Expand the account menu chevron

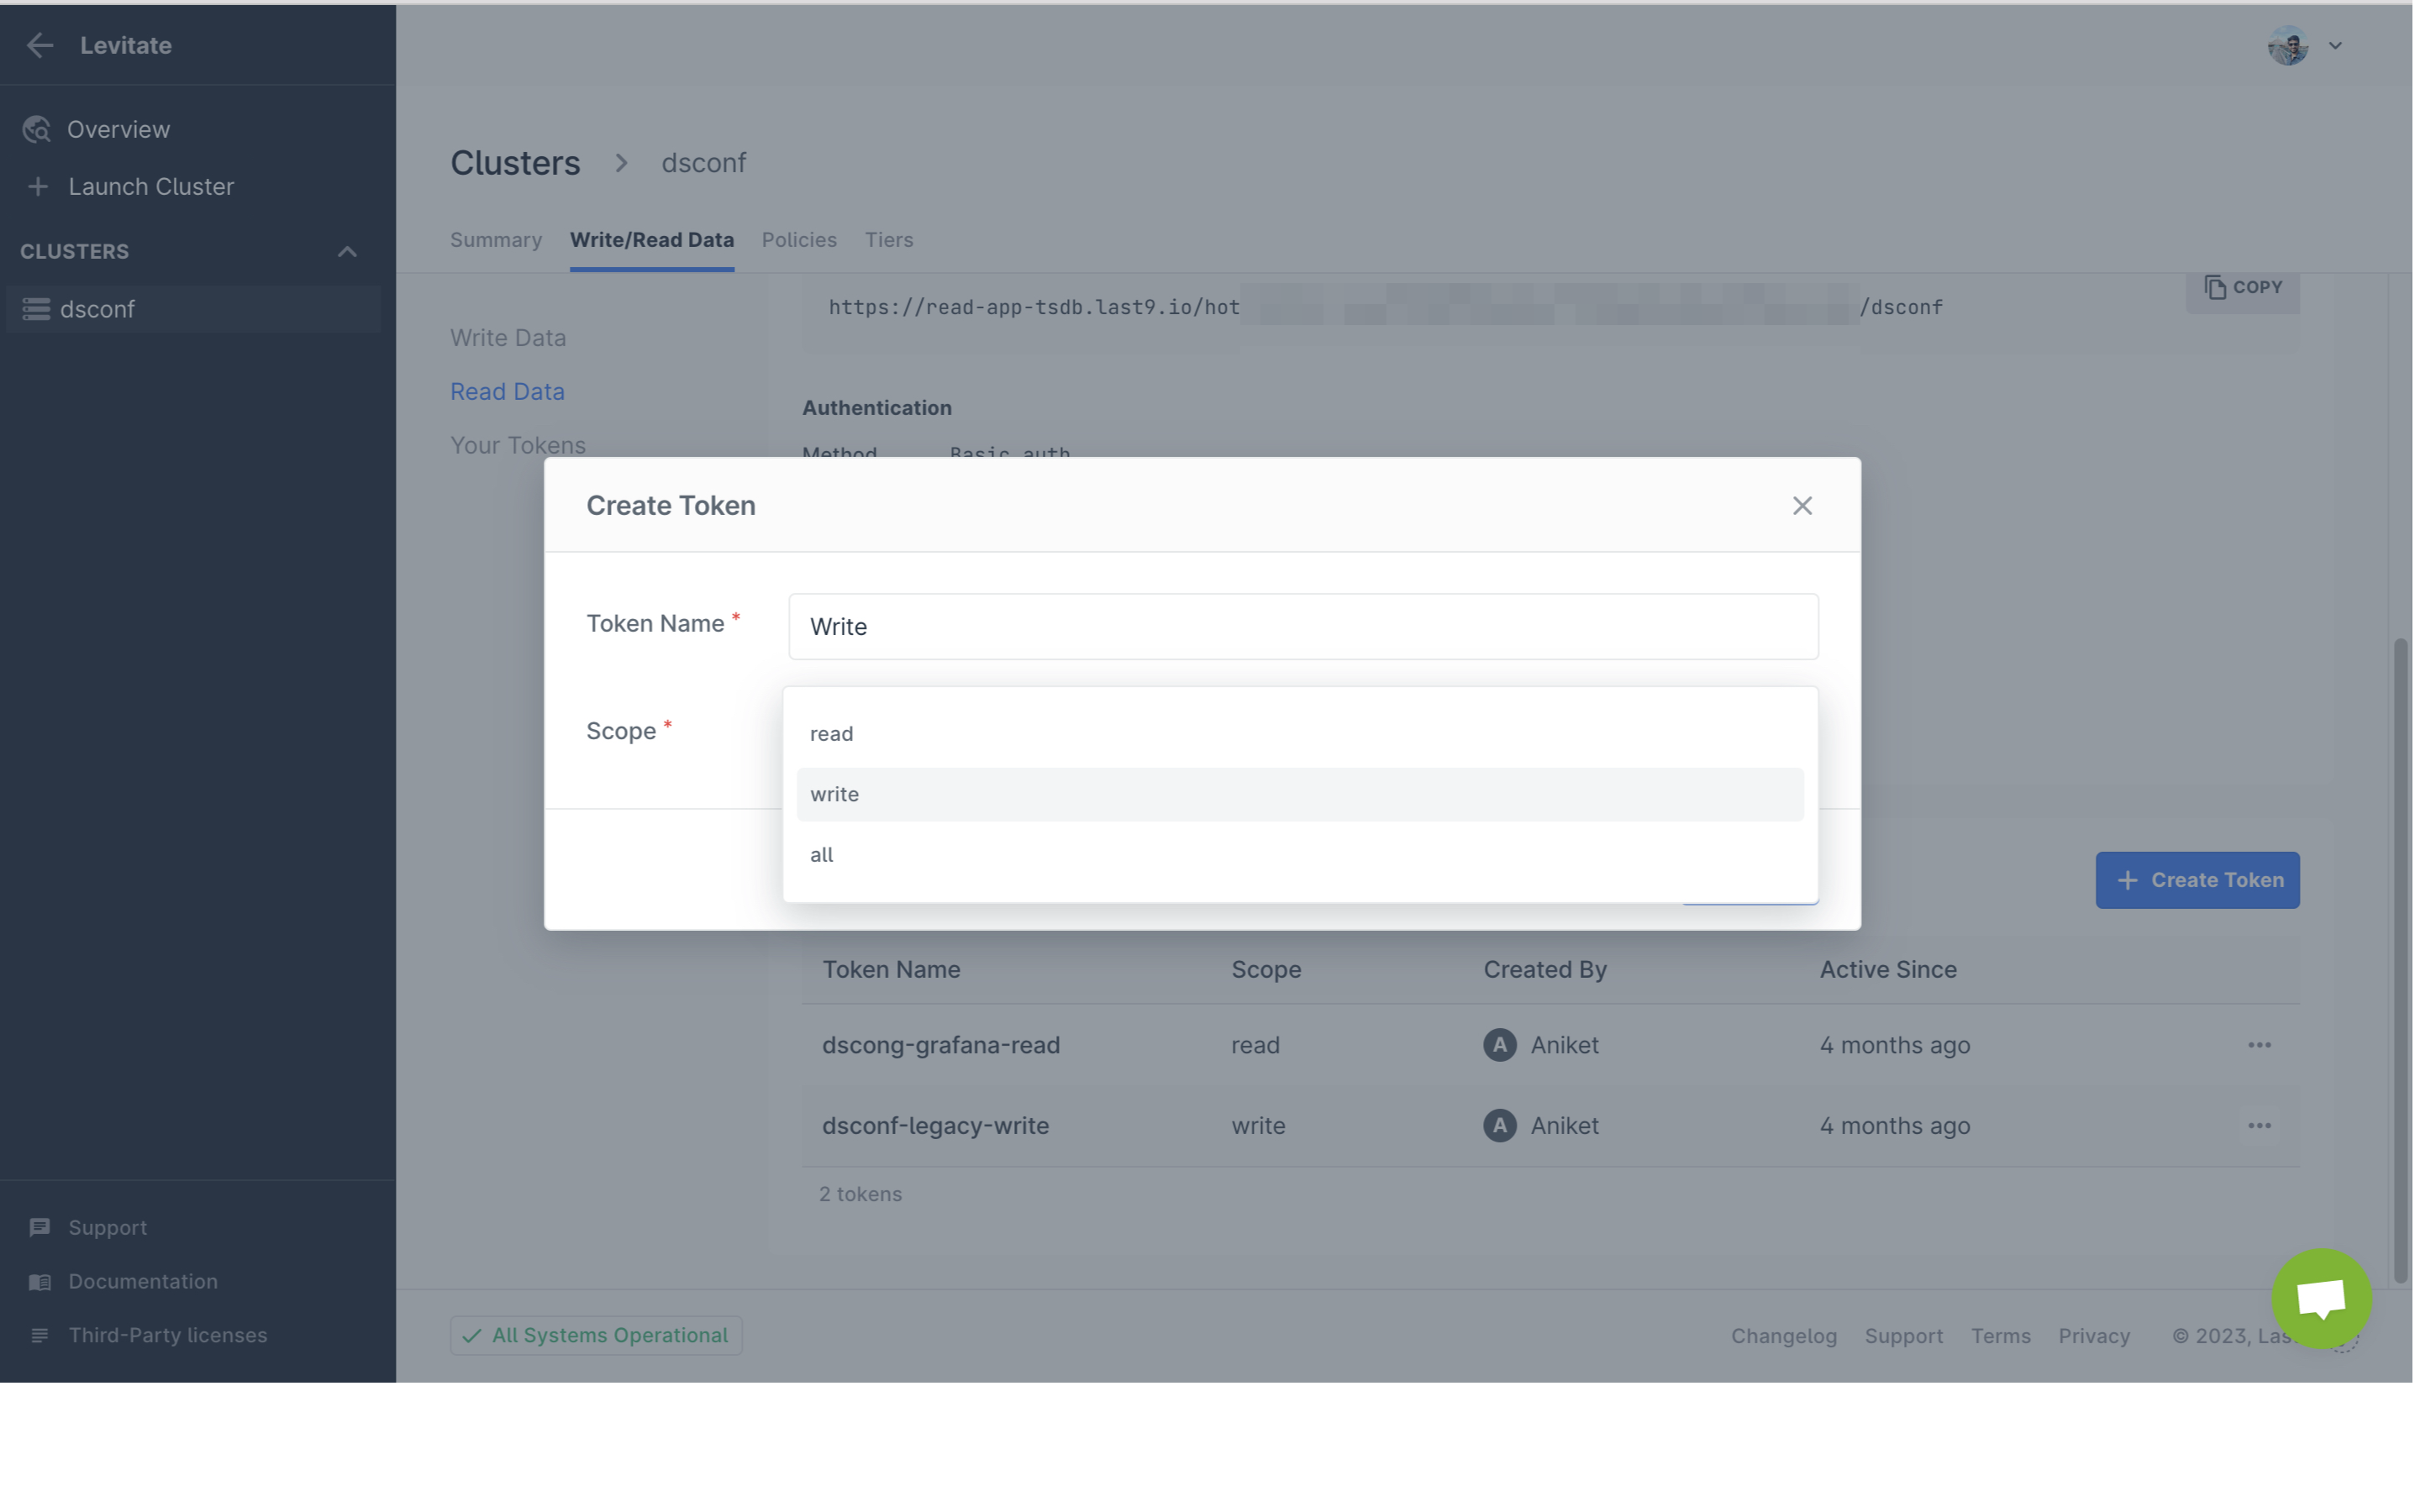pos(2336,46)
